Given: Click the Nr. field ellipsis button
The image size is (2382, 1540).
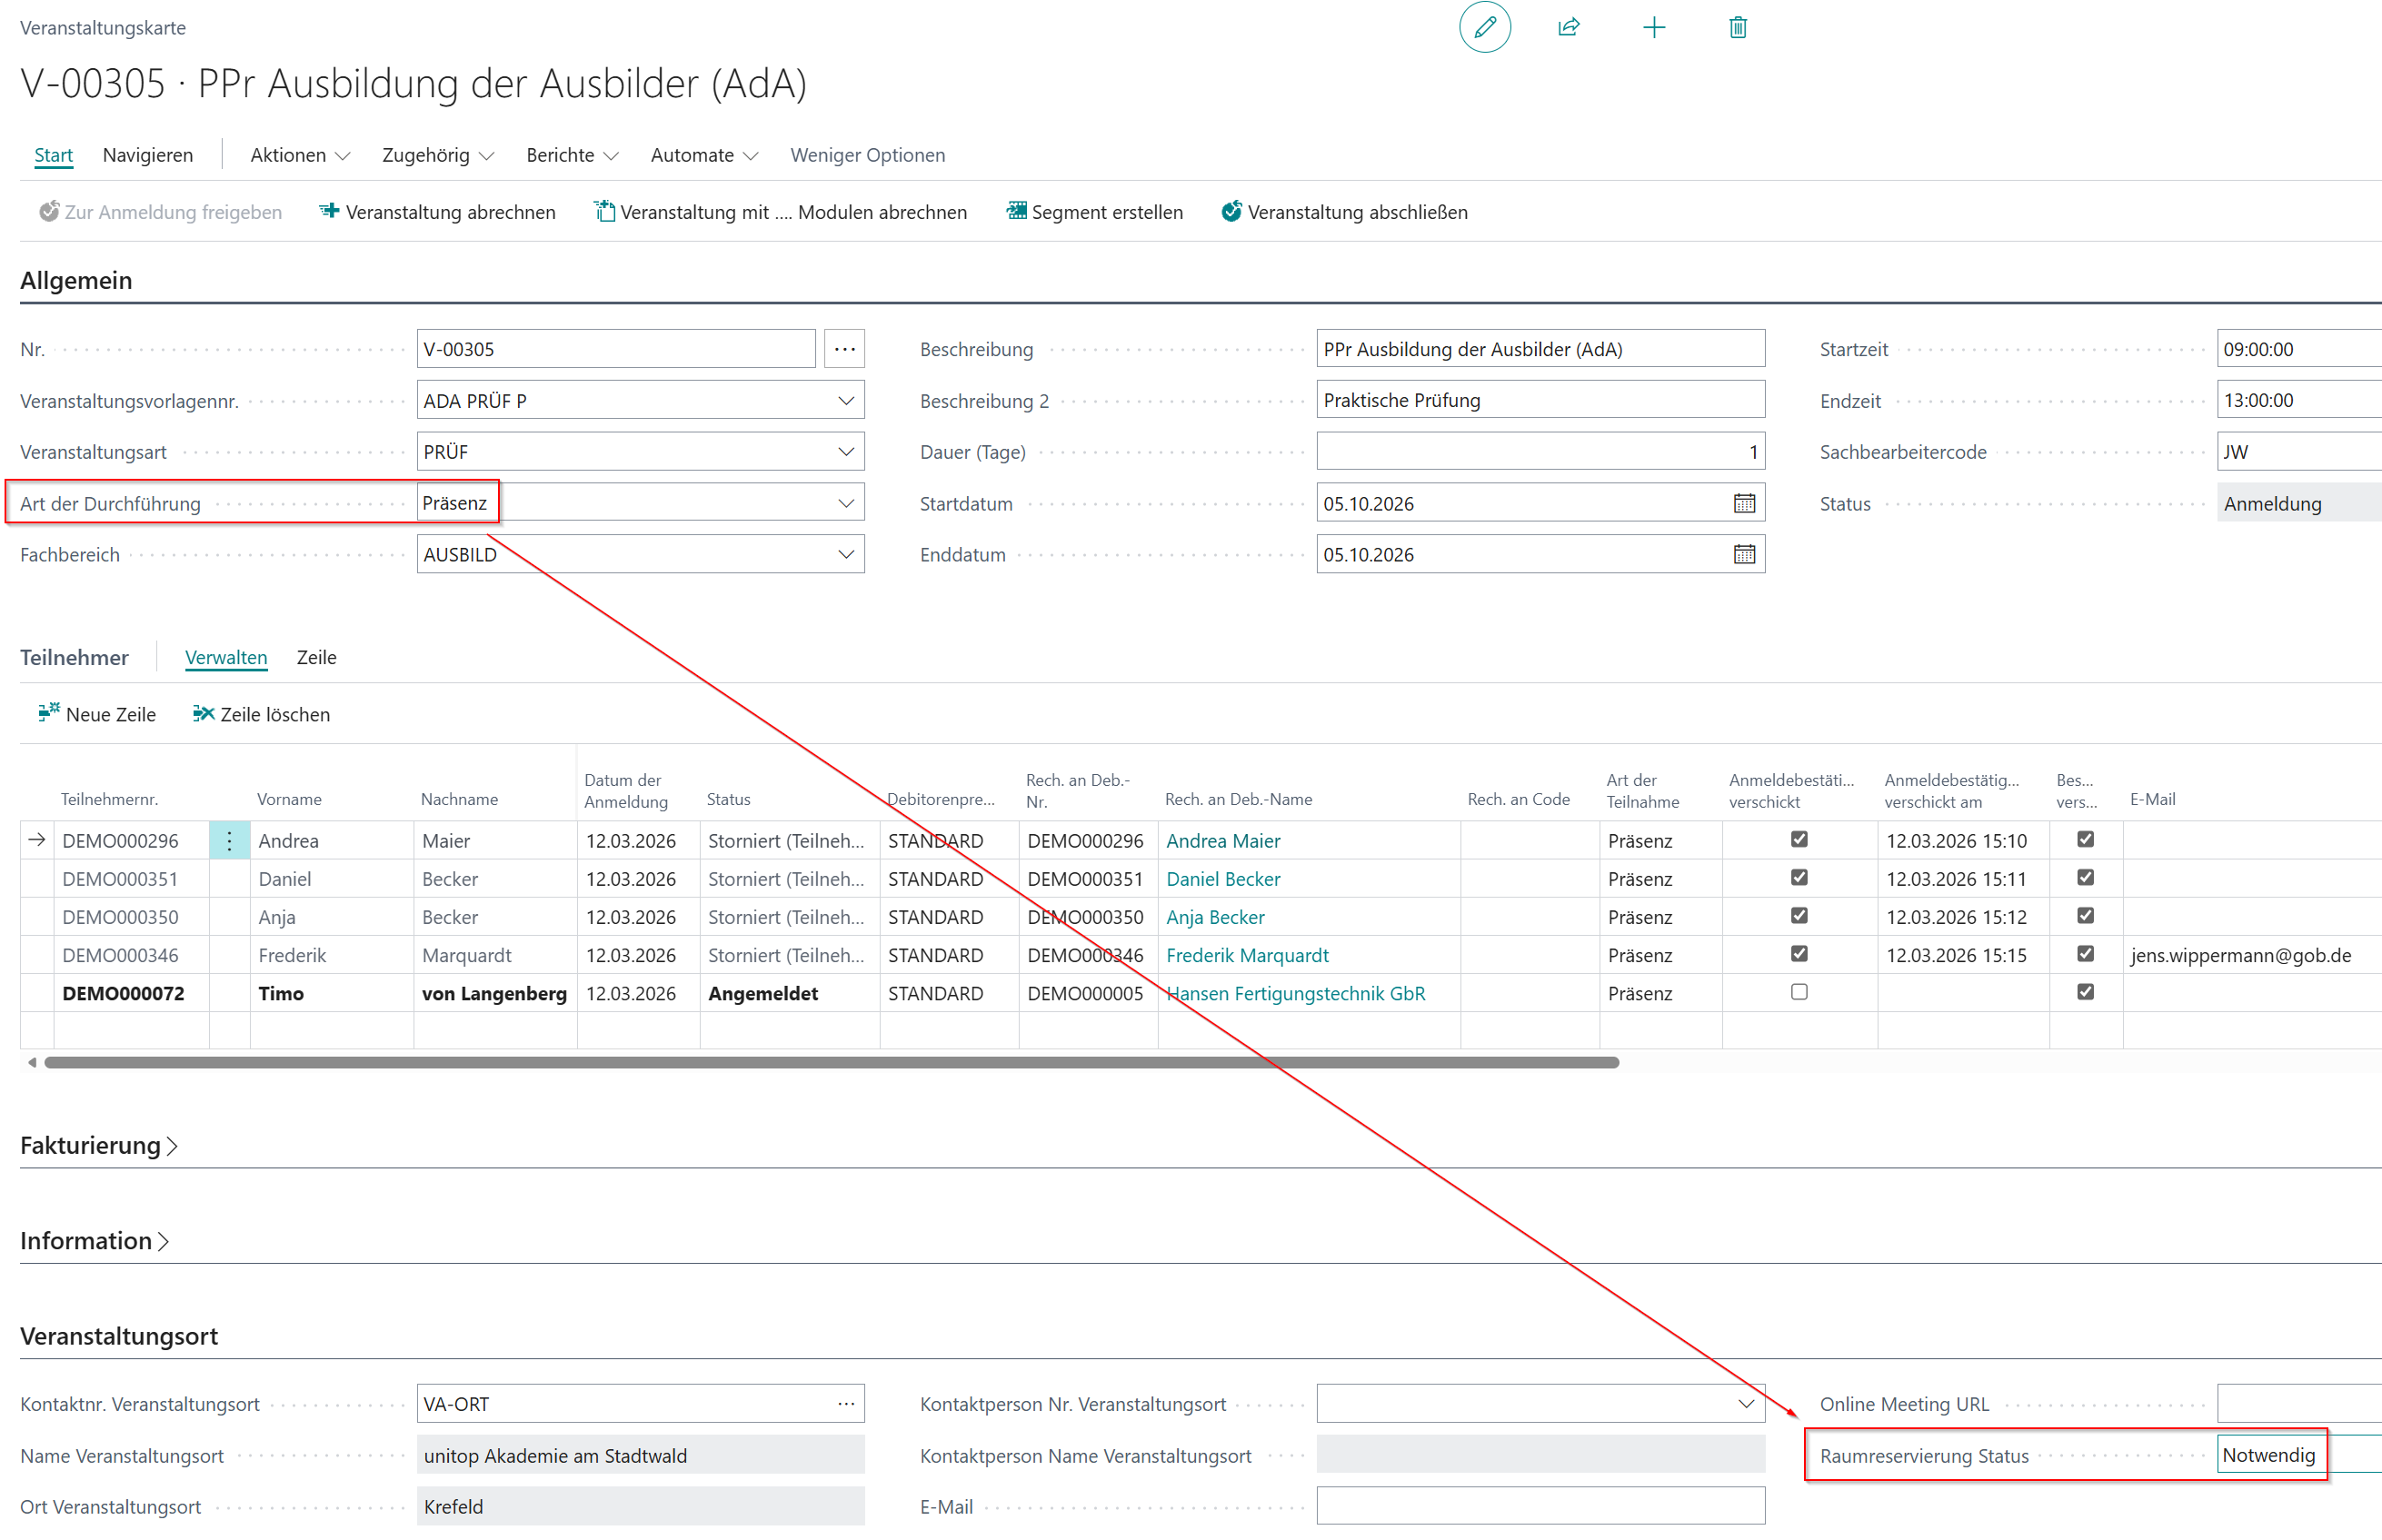Looking at the screenshot, I should 844,349.
